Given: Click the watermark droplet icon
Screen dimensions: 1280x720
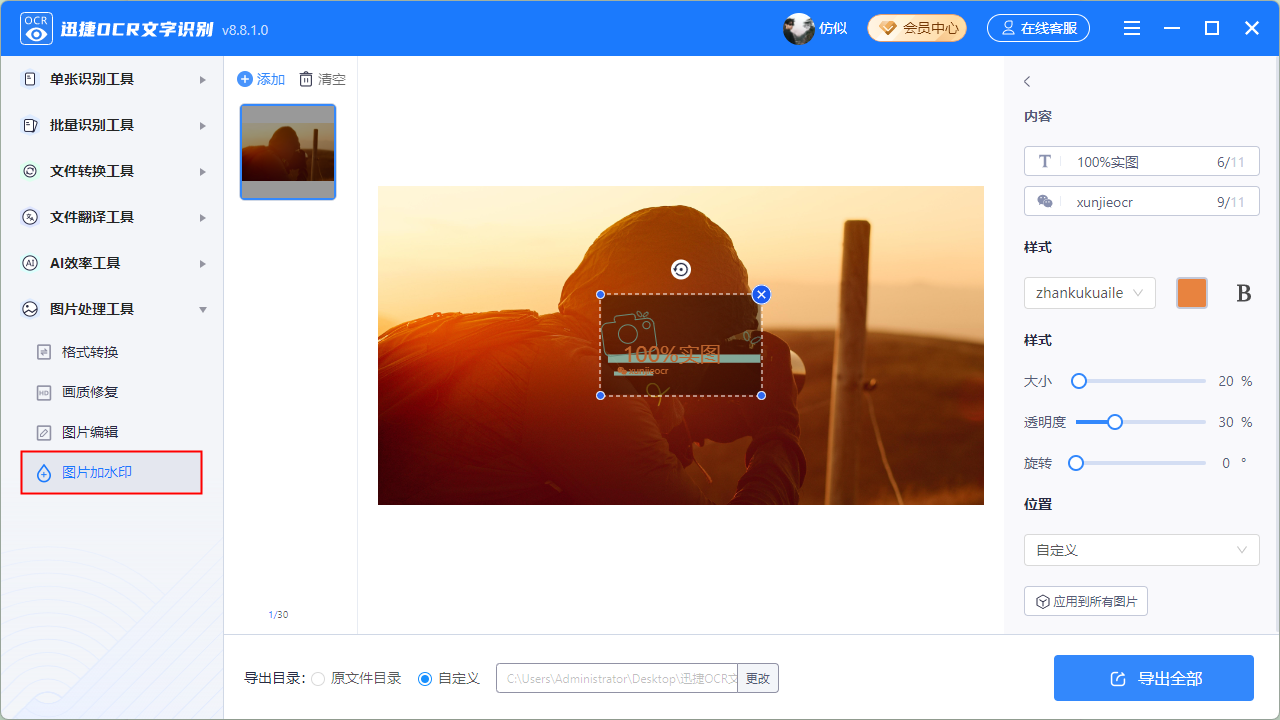Looking at the screenshot, I should (x=44, y=473).
